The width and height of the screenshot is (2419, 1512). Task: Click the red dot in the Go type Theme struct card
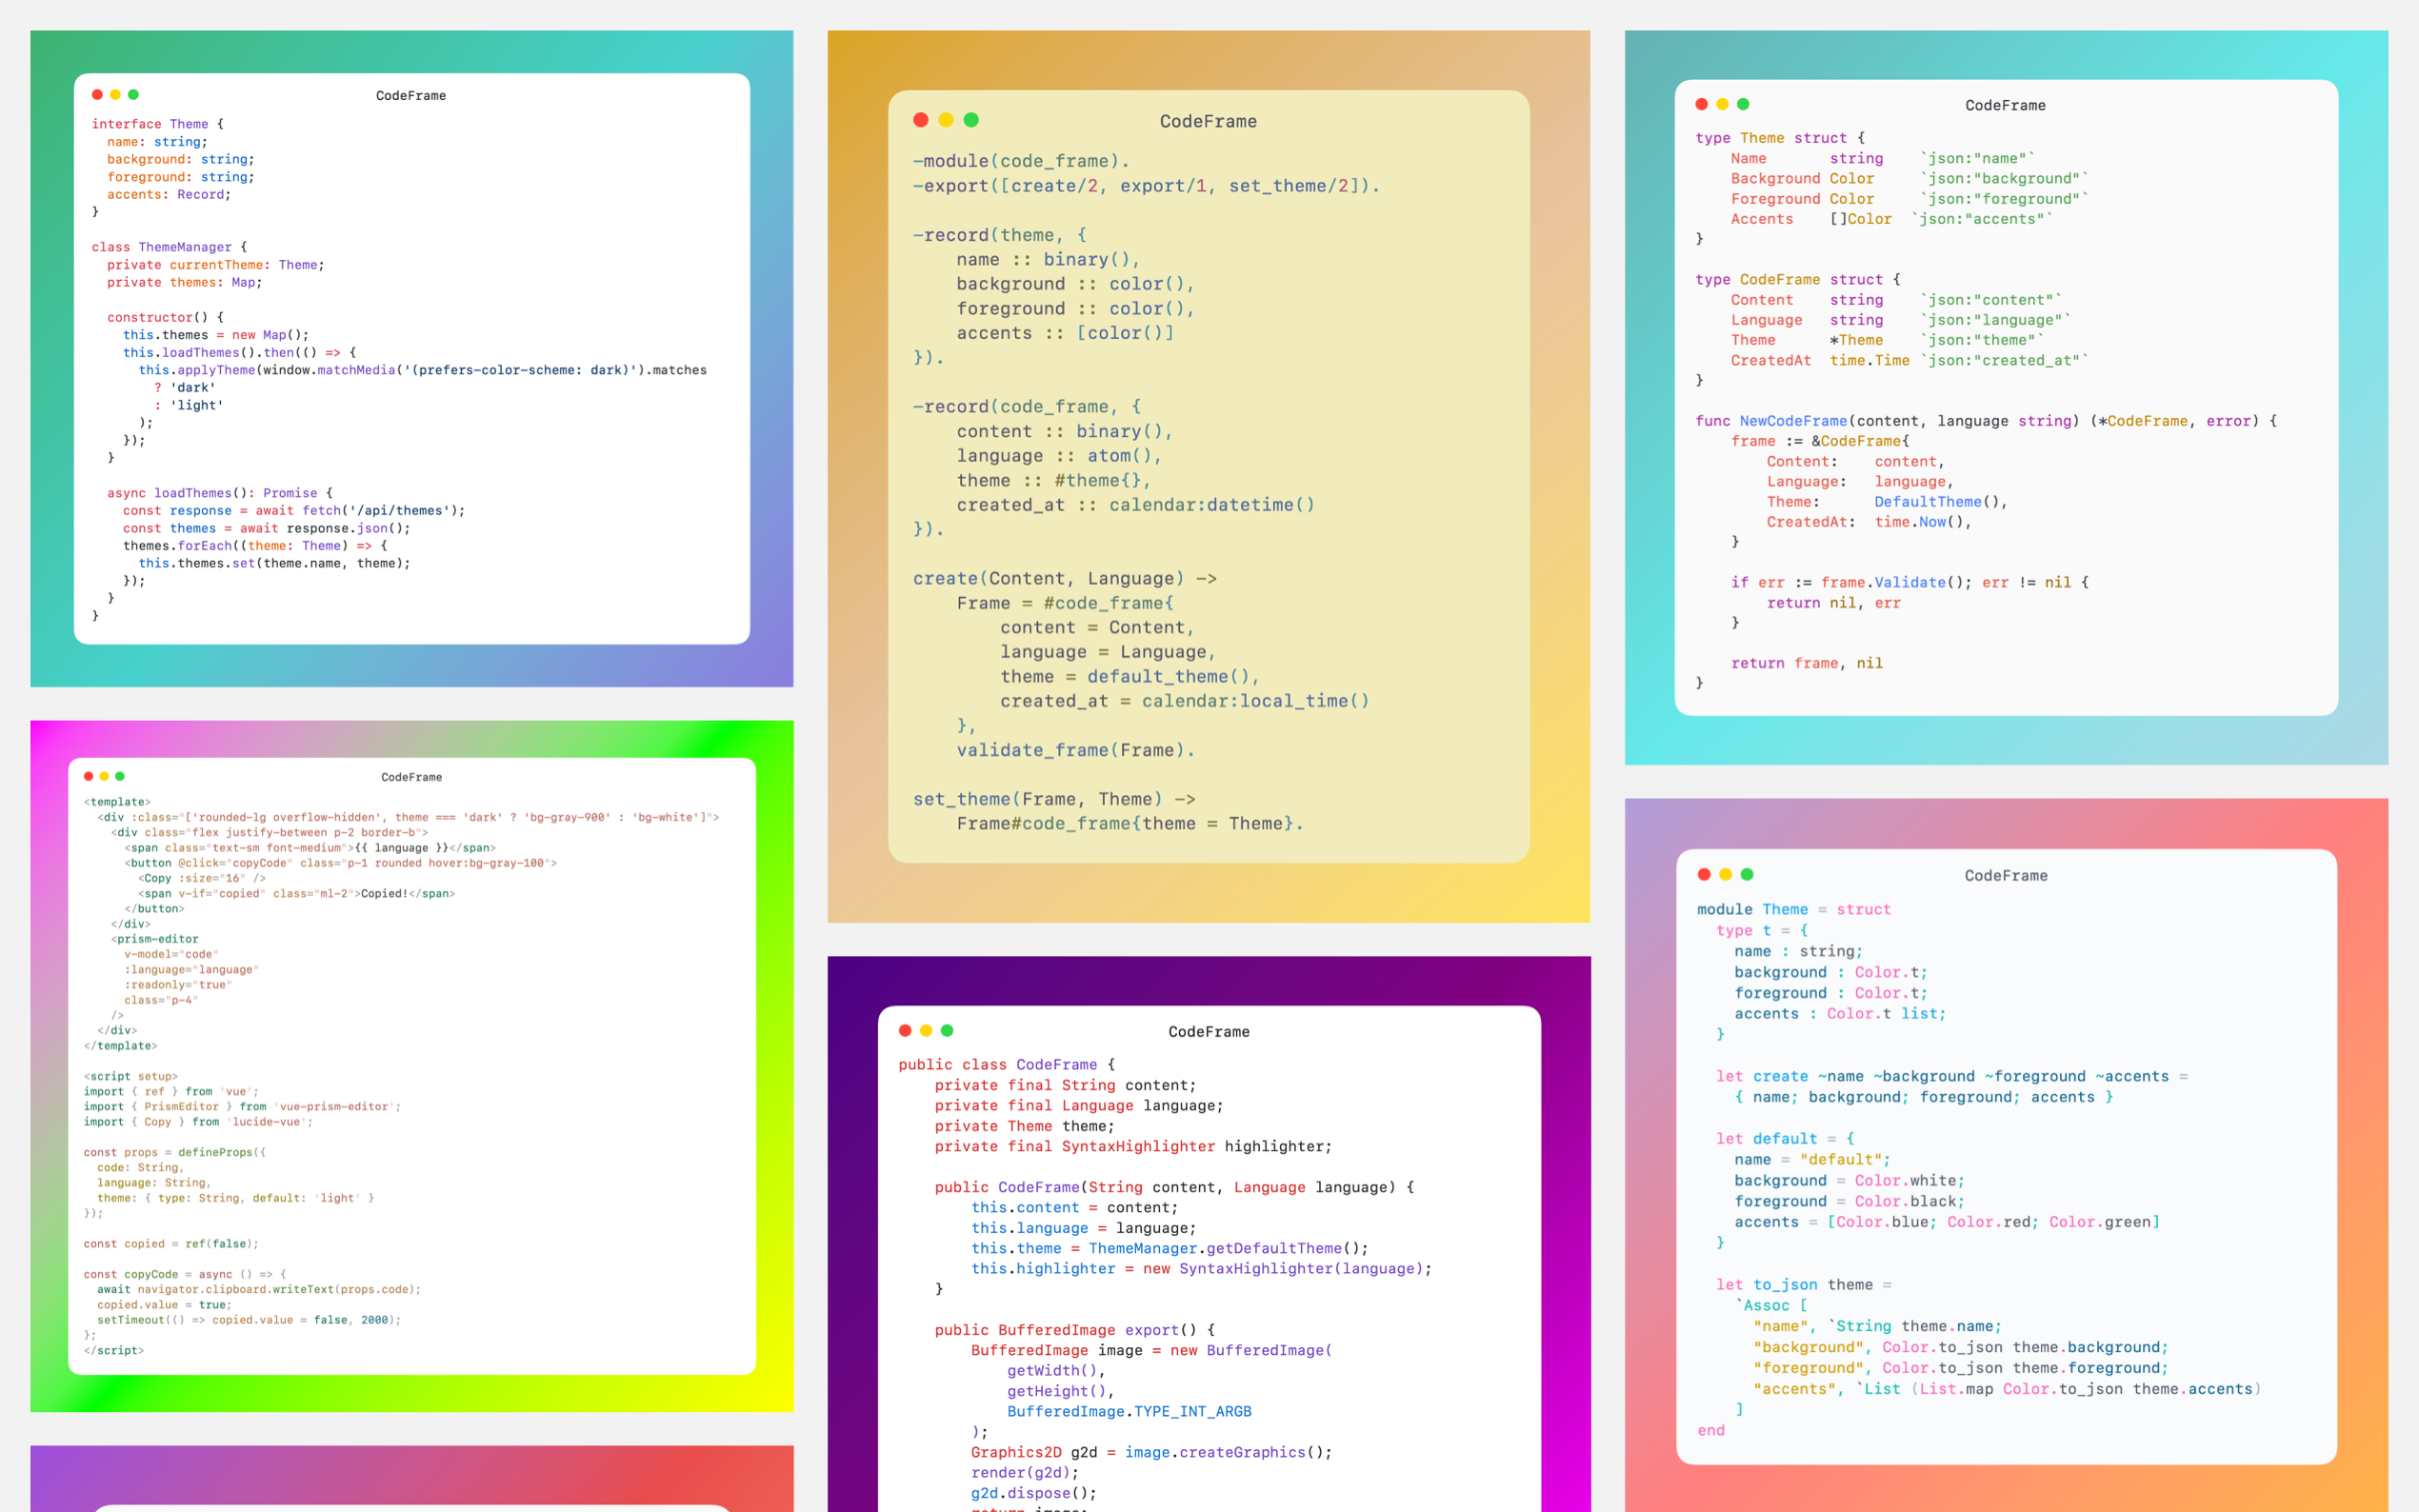pyautogui.click(x=1702, y=104)
